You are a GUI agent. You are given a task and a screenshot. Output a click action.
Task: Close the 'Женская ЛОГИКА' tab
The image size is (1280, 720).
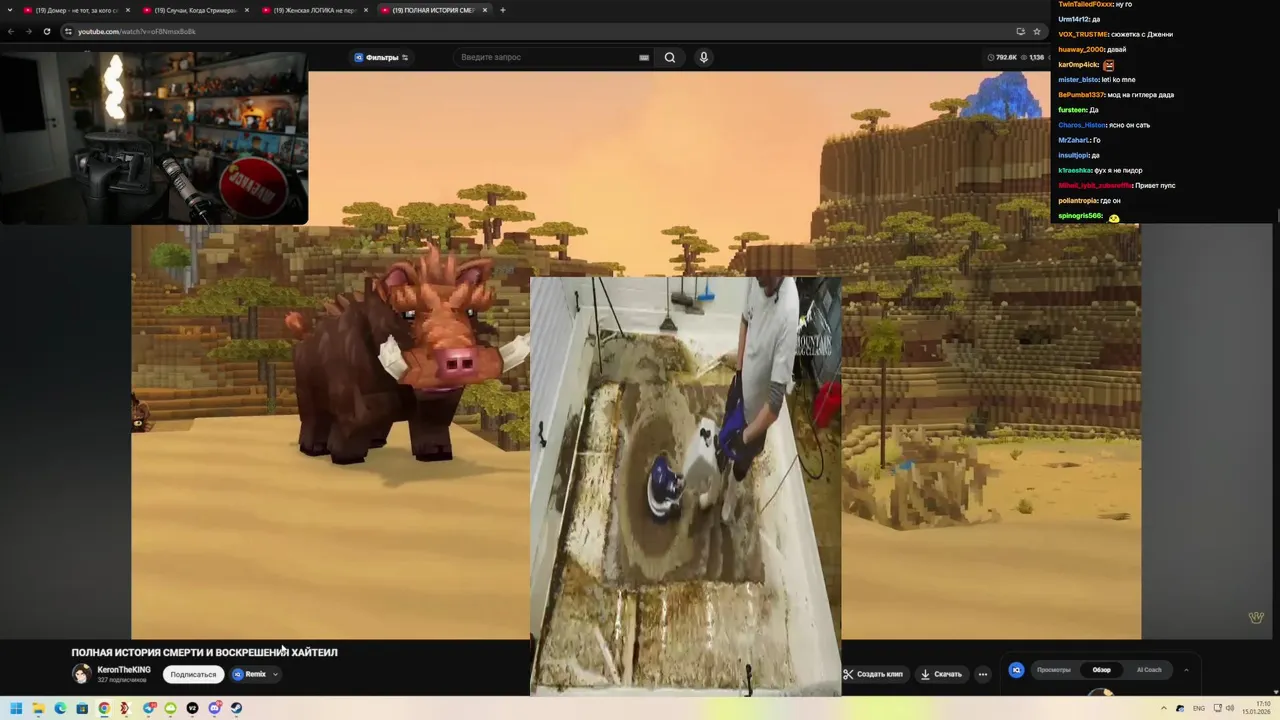tap(366, 10)
